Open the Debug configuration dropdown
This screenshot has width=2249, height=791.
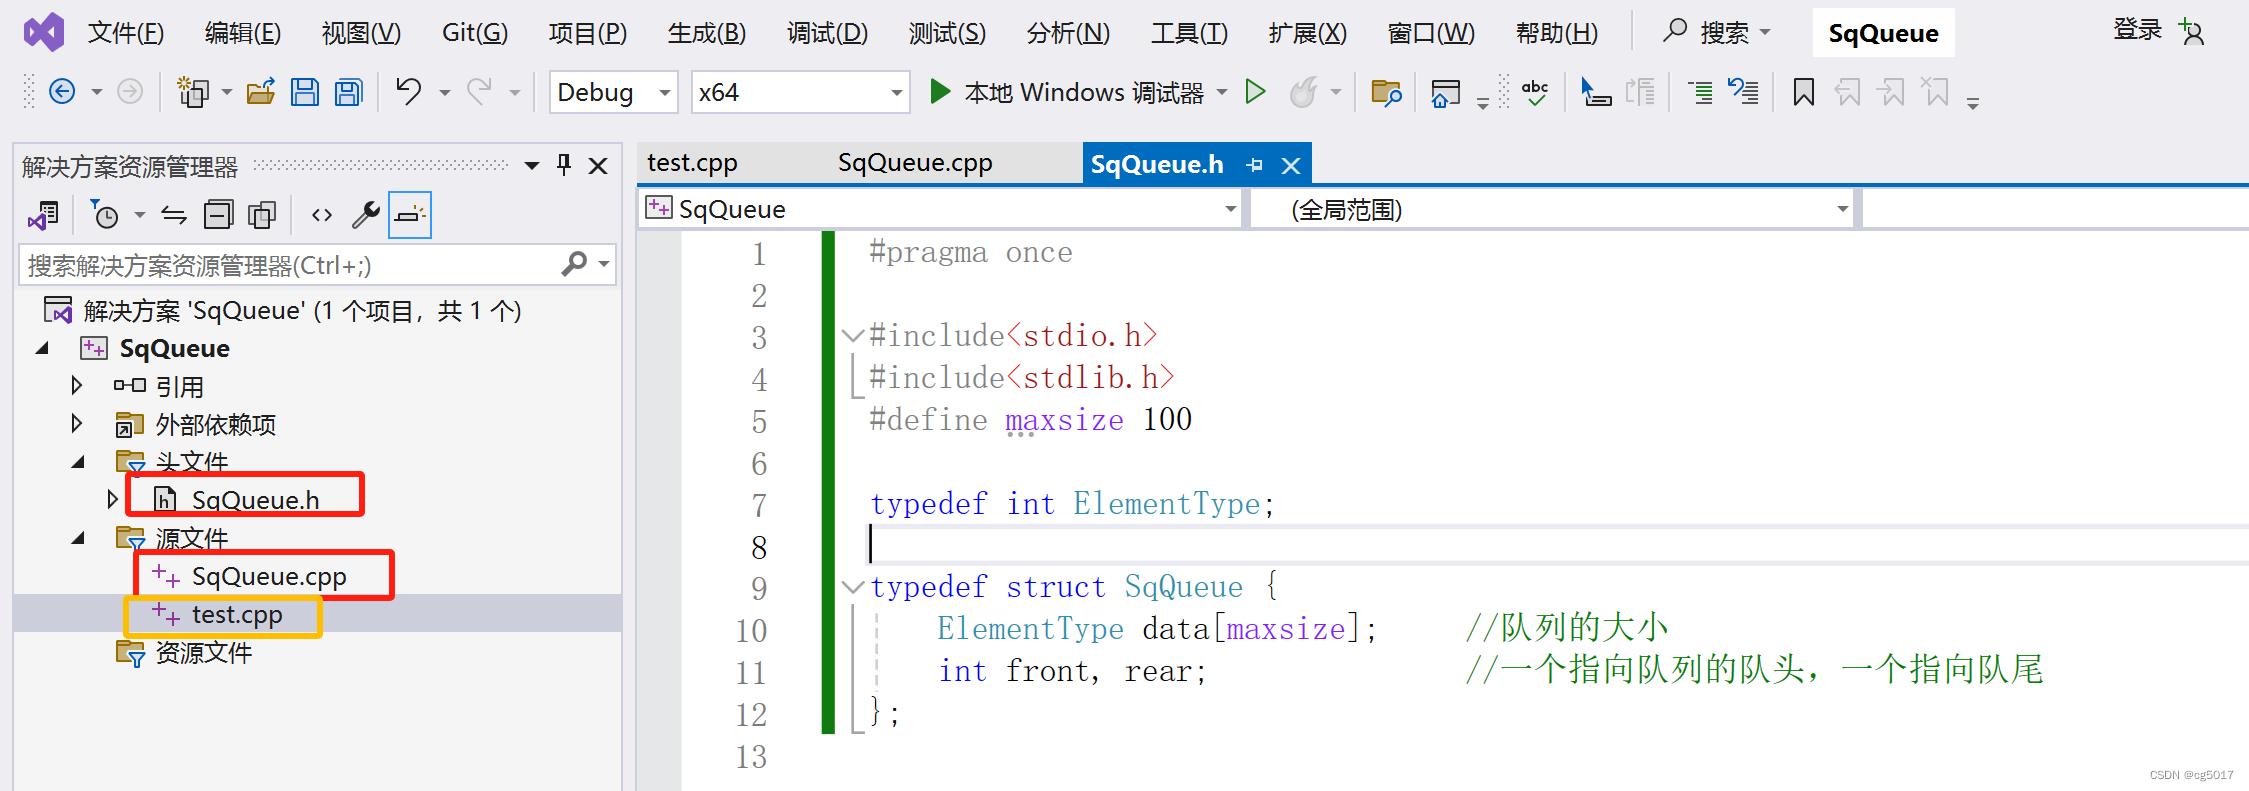click(x=613, y=92)
